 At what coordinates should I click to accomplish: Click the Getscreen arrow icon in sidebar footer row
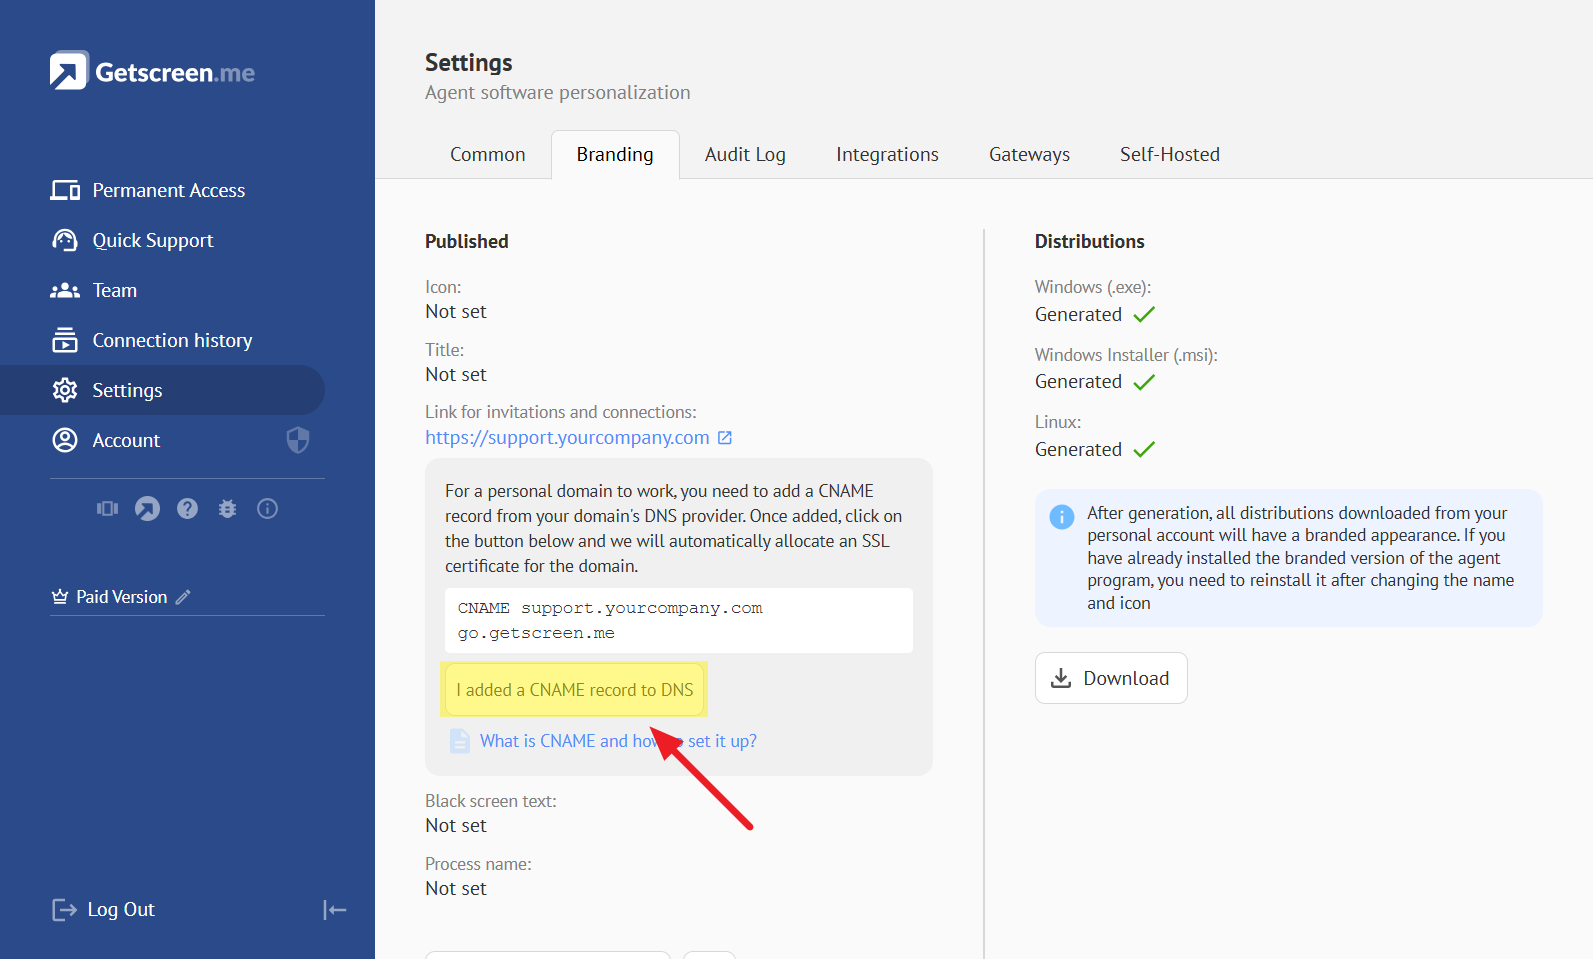[x=147, y=509]
